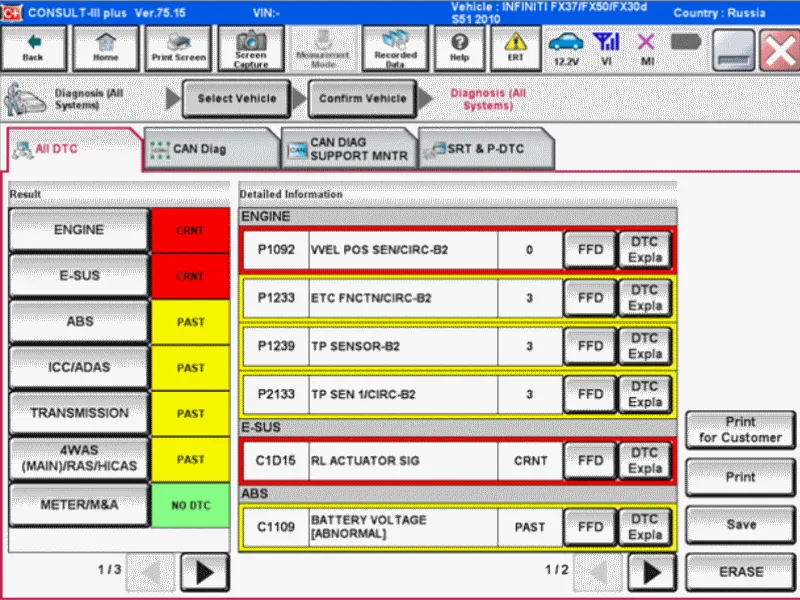Click the yellow PAST status for ABS
Image resolution: width=800 pixels, height=600 pixels.
[190, 322]
